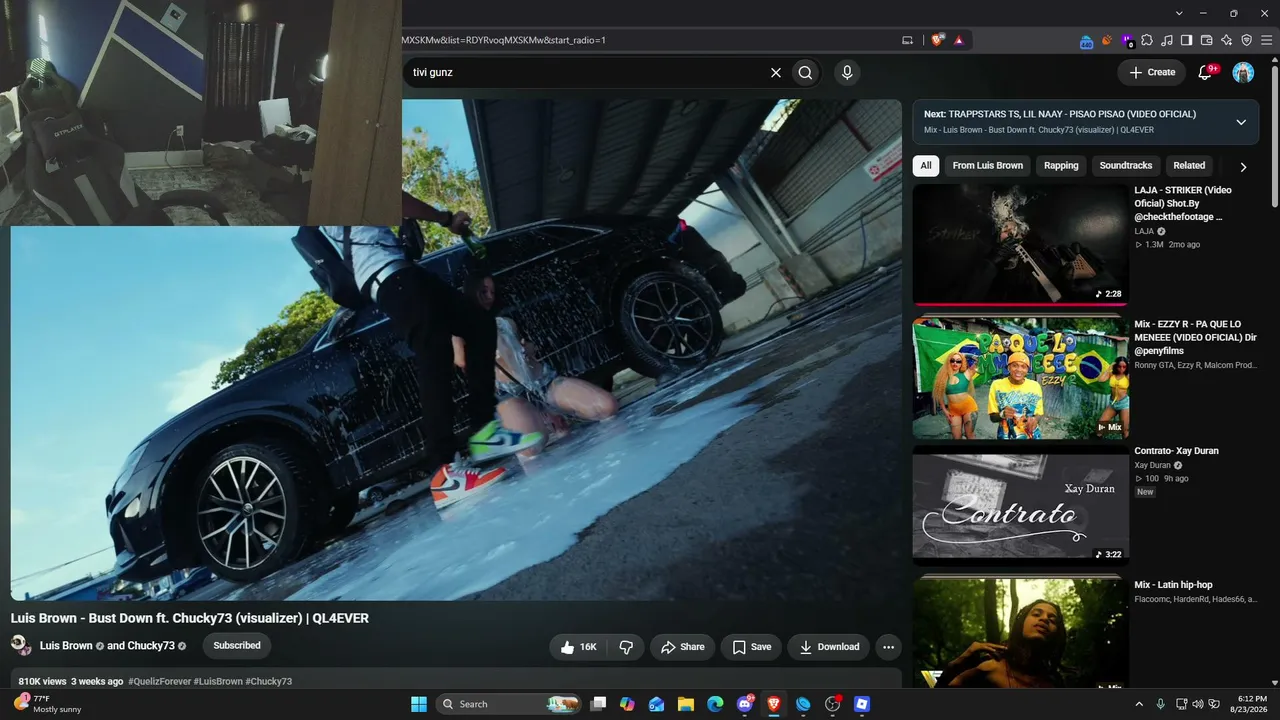The height and width of the screenshot is (720, 1280).
Task: Open the Windows Start menu
Action: click(419, 704)
